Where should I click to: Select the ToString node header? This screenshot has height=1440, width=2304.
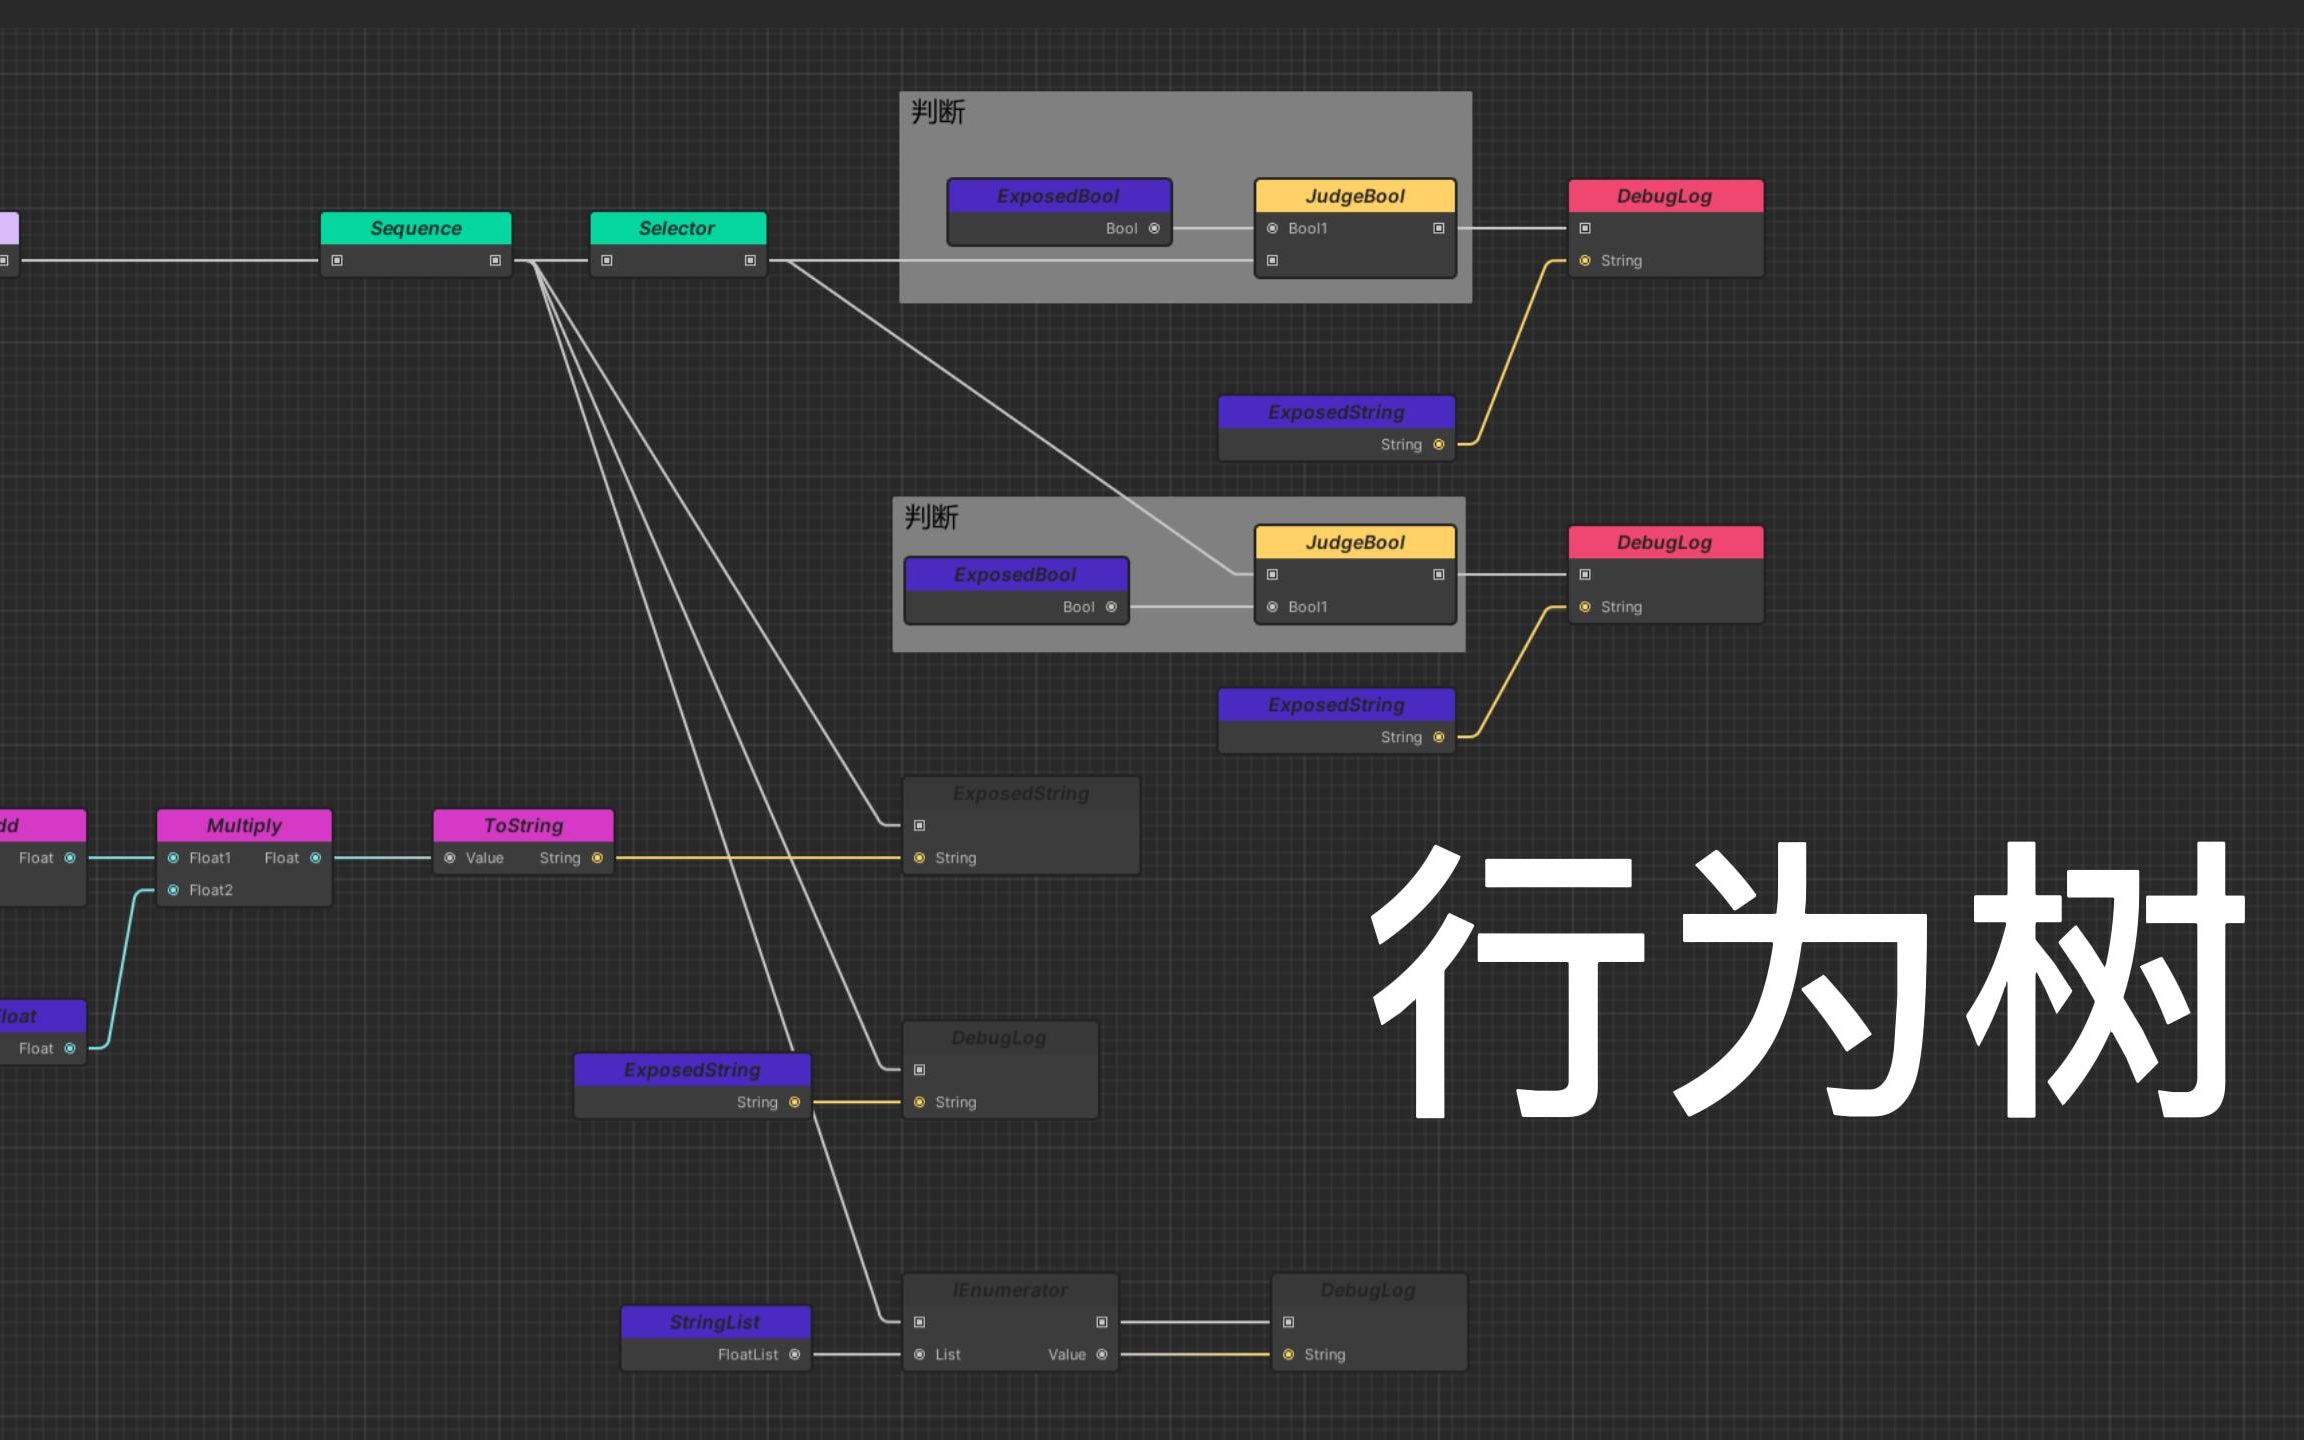coord(522,825)
